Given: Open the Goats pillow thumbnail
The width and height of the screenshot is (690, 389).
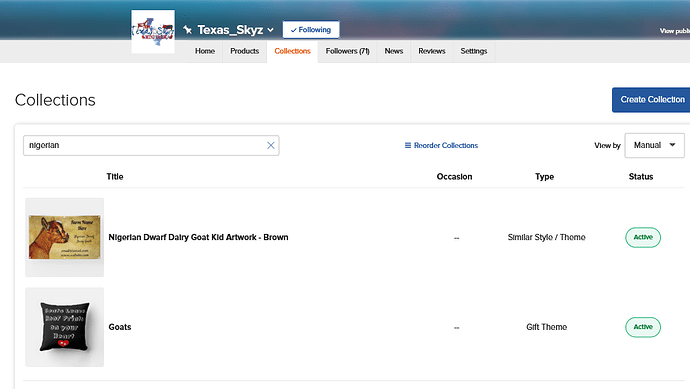Looking at the screenshot, I should coord(65,327).
